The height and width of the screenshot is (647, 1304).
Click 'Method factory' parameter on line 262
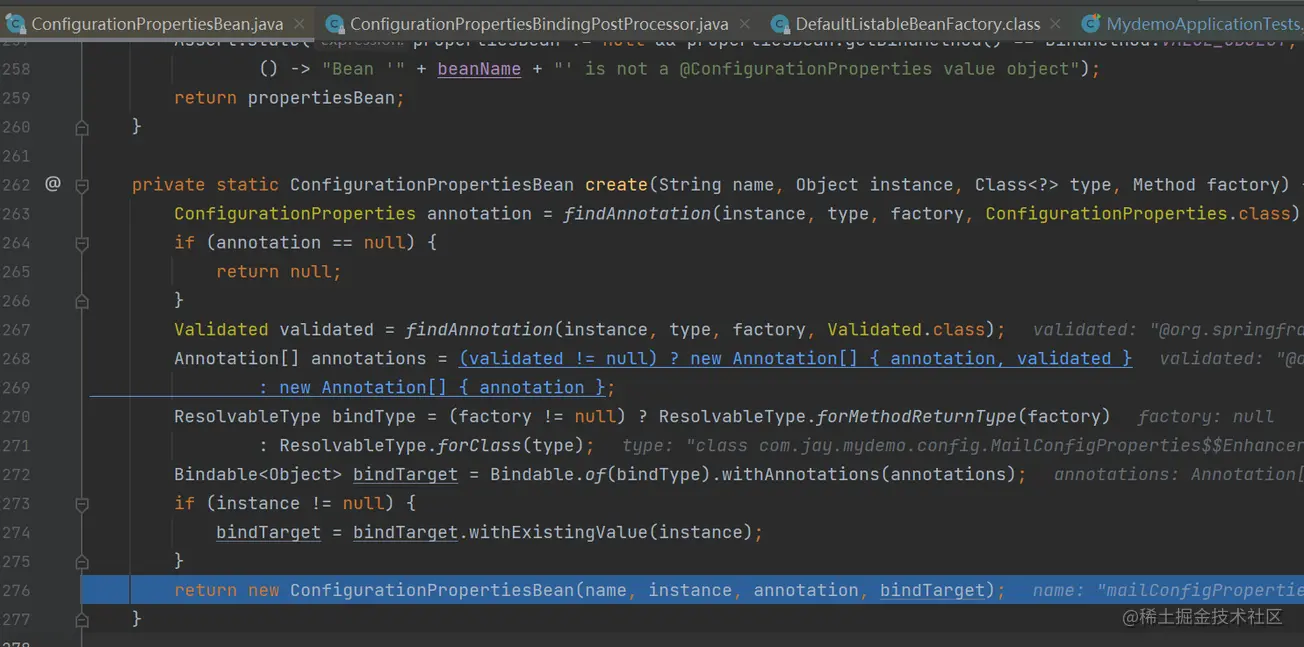pyautogui.click(x=1207, y=185)
